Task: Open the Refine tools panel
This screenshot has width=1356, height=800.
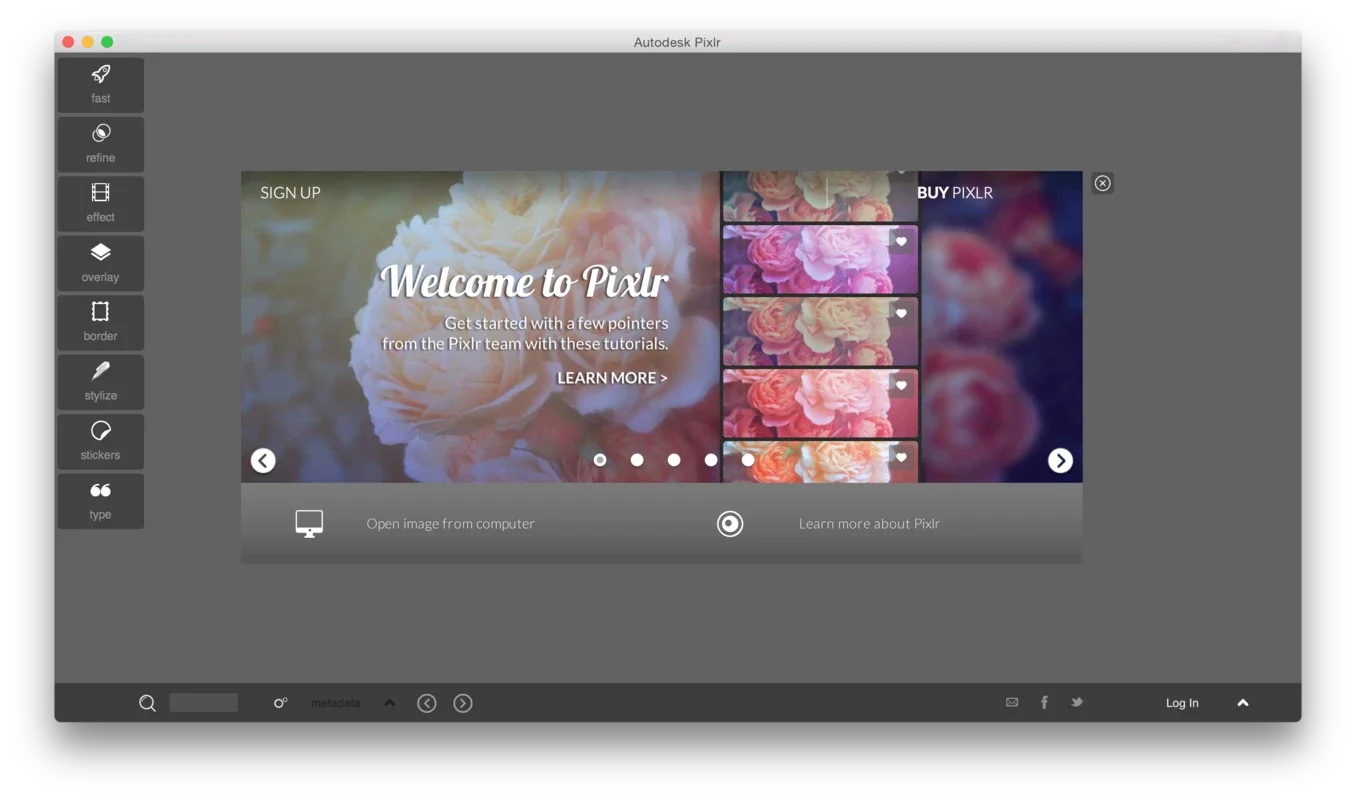Action: click(x=100, y=144)
